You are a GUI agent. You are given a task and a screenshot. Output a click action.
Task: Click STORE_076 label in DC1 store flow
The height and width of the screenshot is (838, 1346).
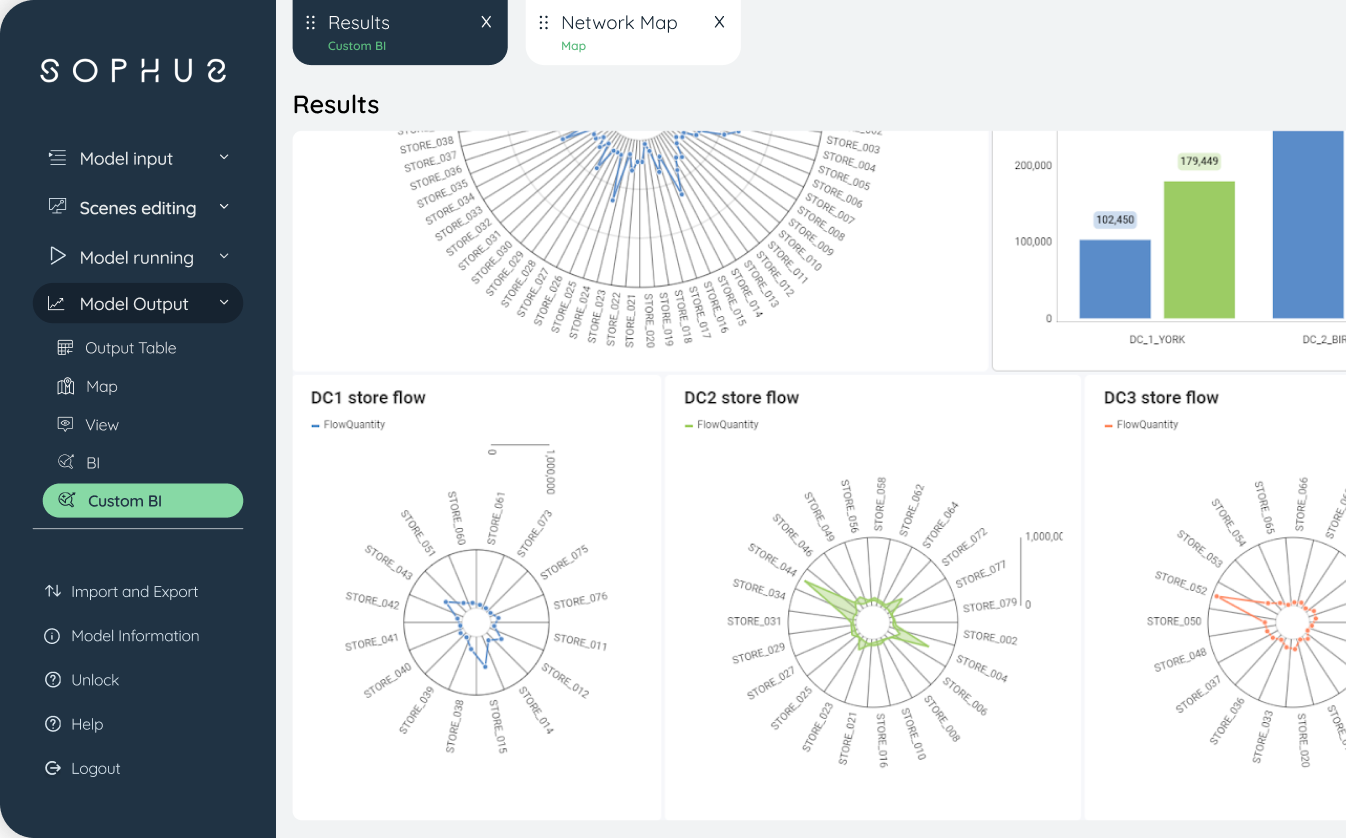click(x=580, y=601)
